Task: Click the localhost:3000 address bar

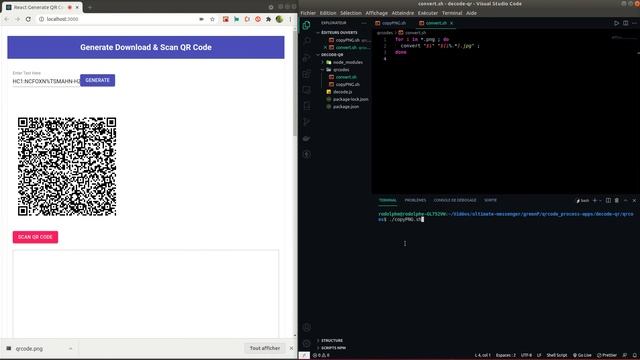Action: (x=118, y=19)
